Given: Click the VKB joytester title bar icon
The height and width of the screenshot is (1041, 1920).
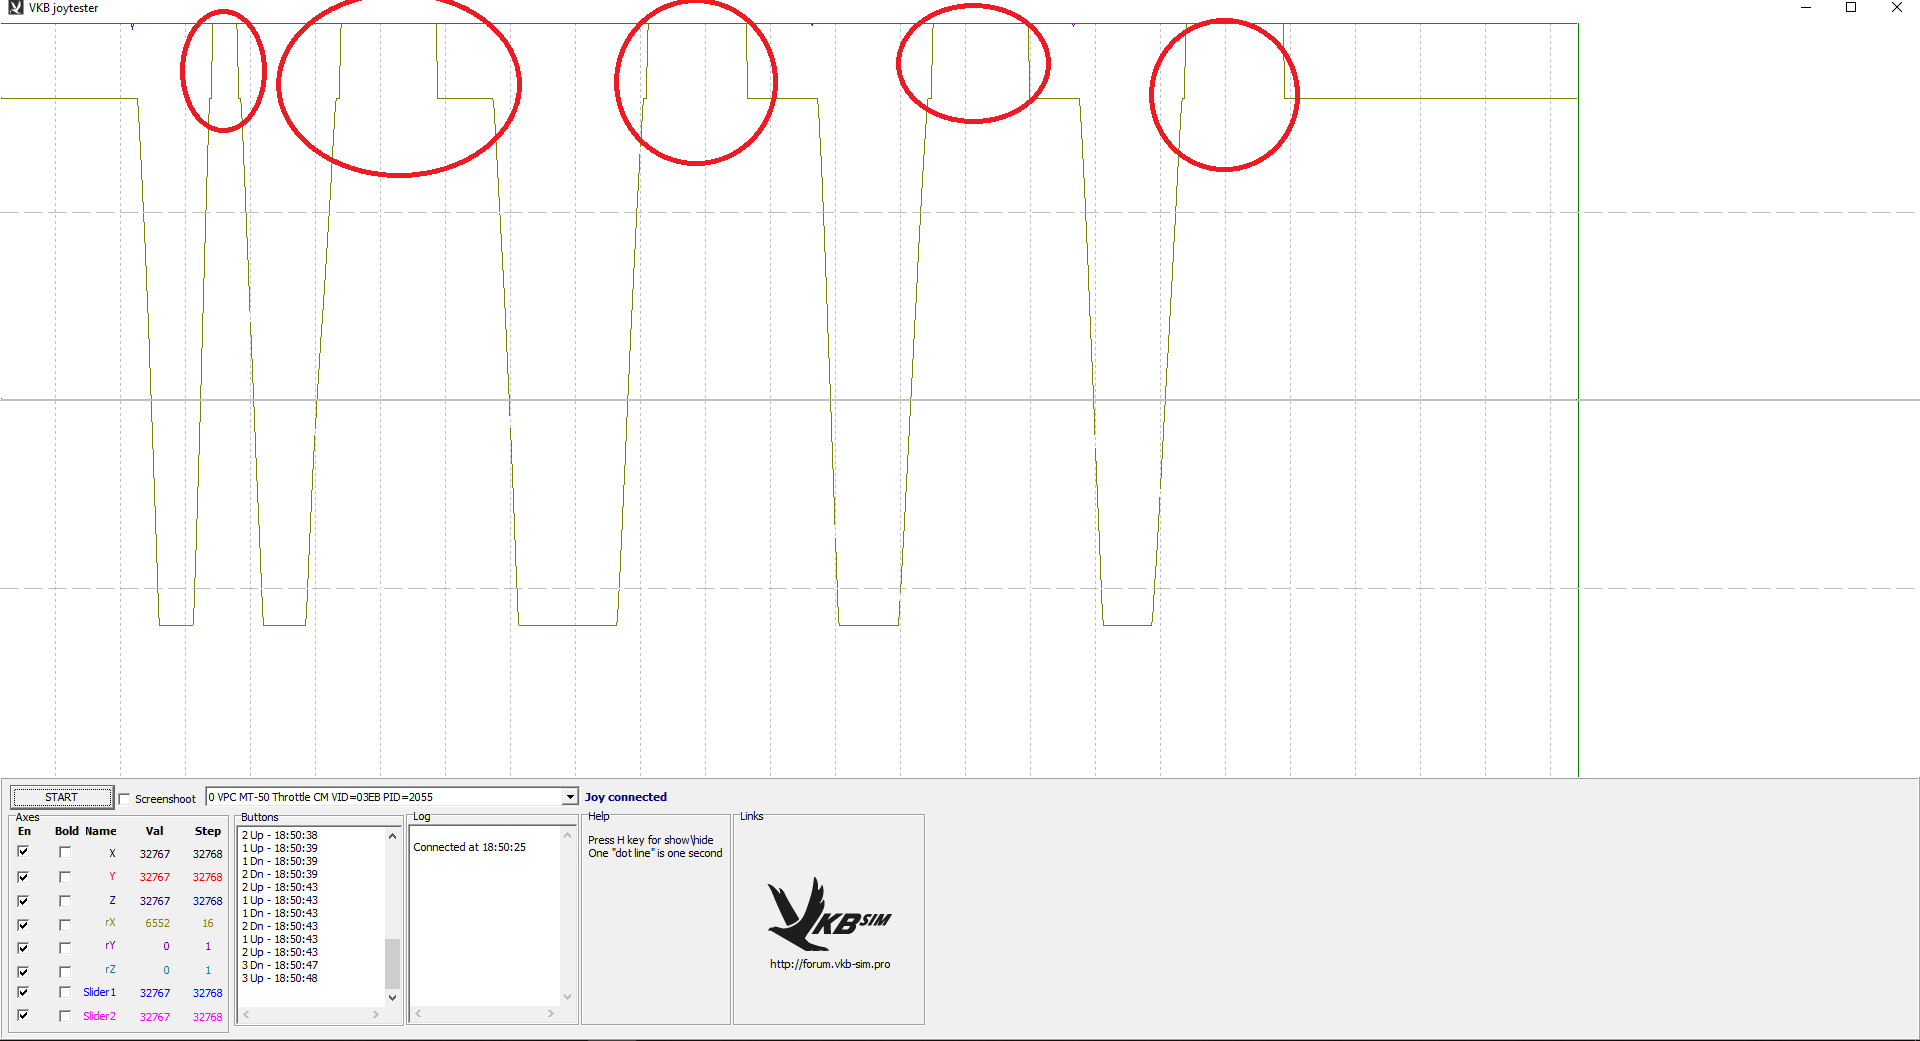Looking at the screenshot, I should click(x=15, y=8).
